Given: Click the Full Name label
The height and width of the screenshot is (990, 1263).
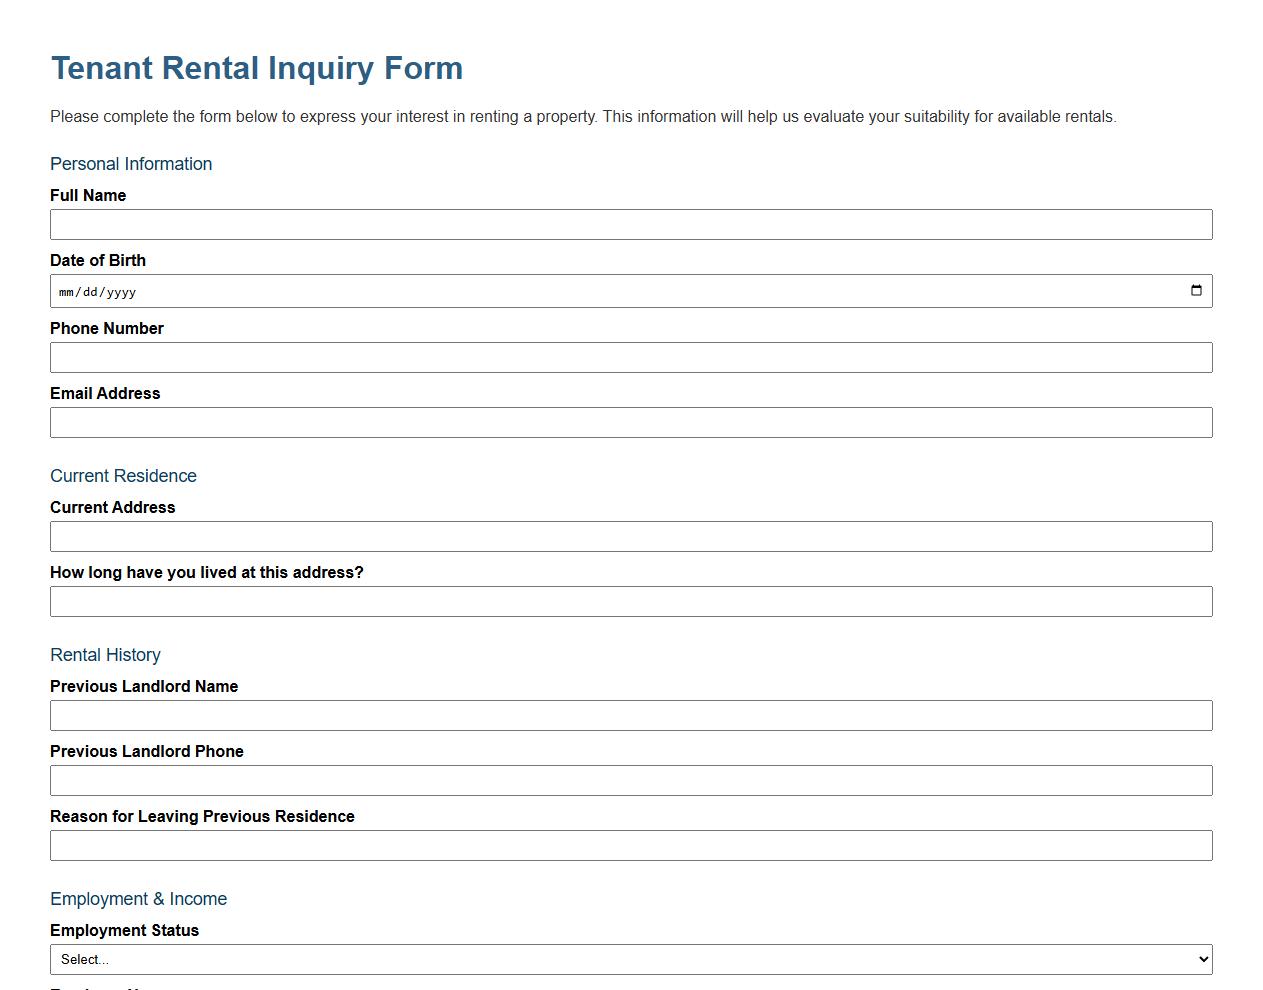Looking at the screenshot, I should 88,195.
